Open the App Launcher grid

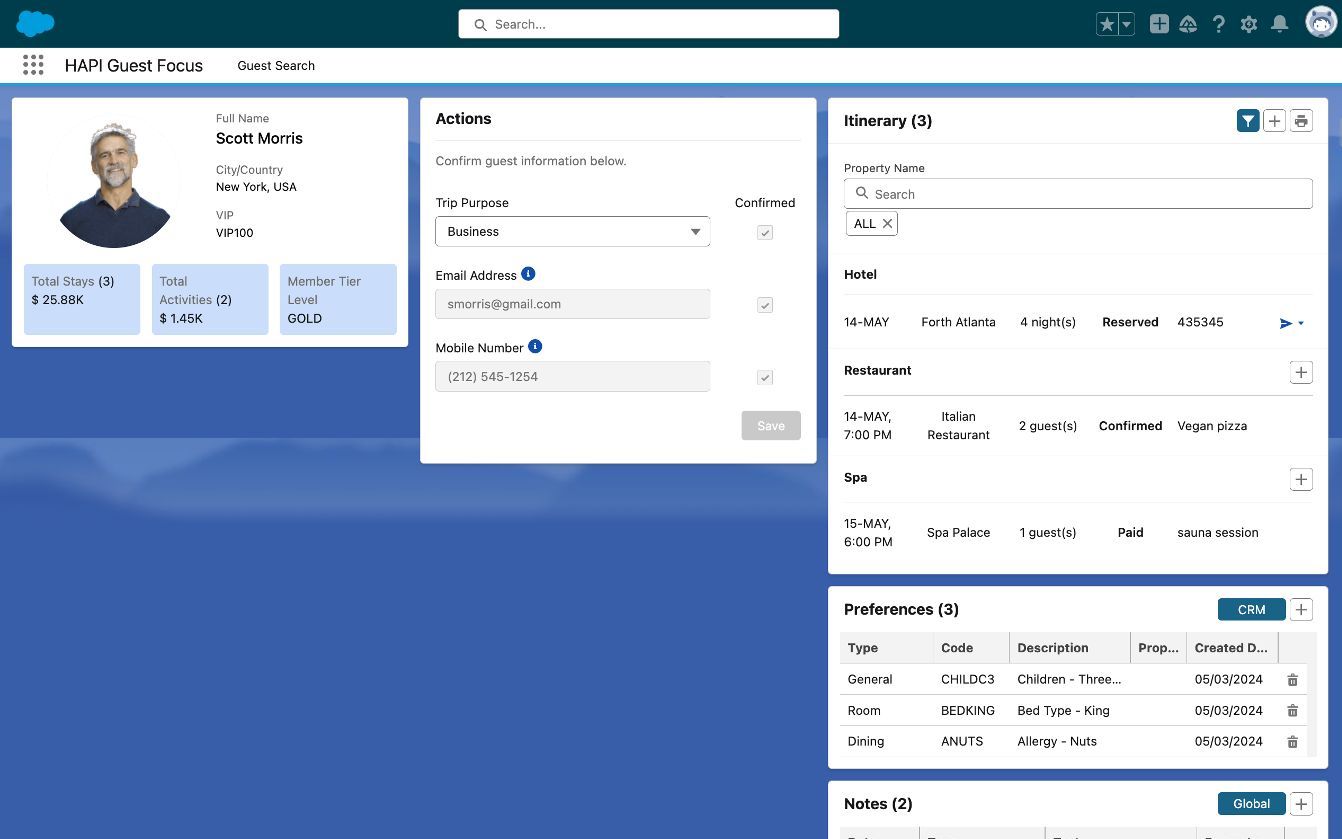33,66
